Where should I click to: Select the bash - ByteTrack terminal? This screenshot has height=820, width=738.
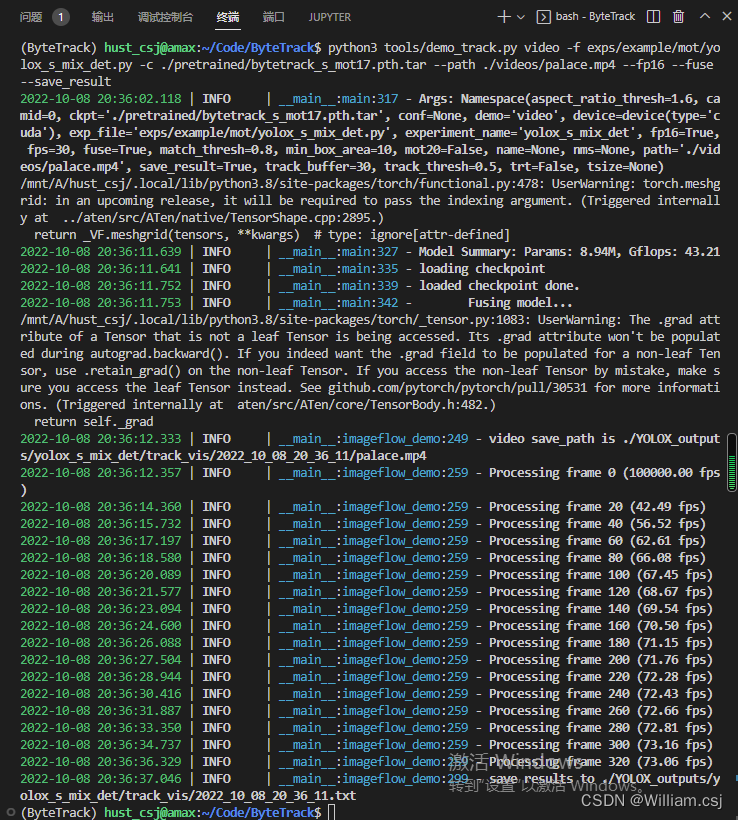coord(595,17)
